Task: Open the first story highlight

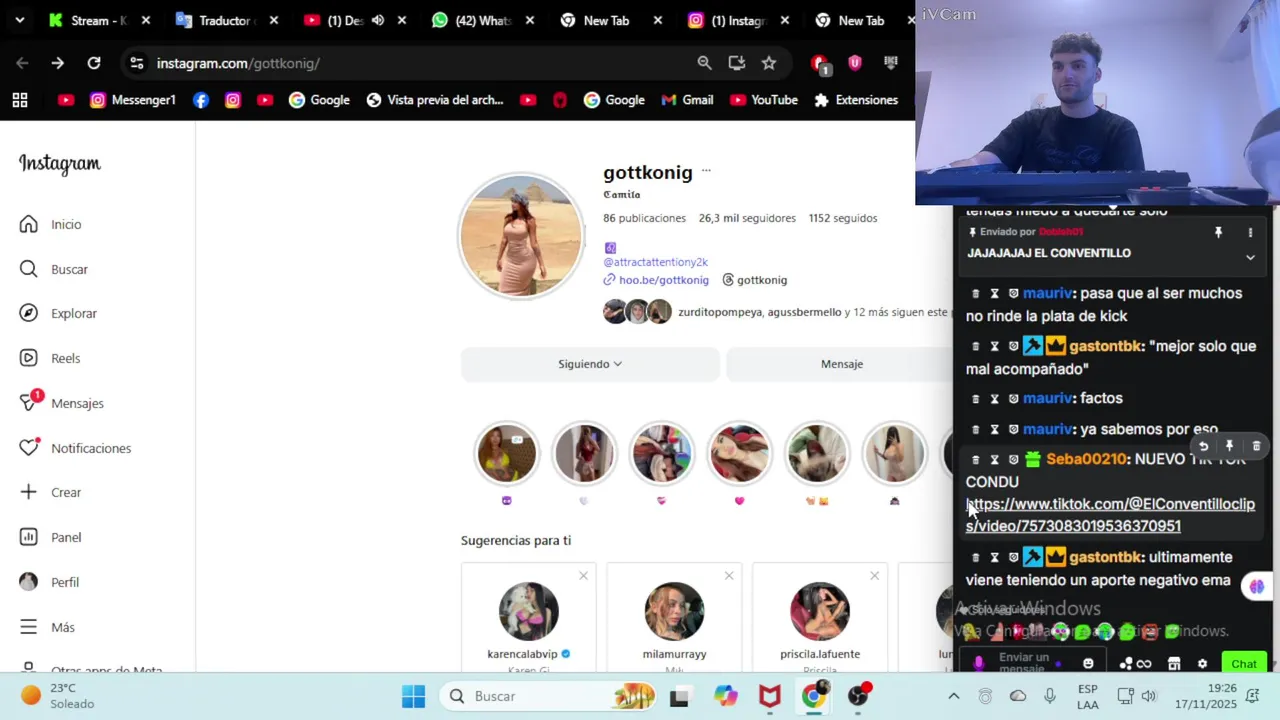Action: 506,453
